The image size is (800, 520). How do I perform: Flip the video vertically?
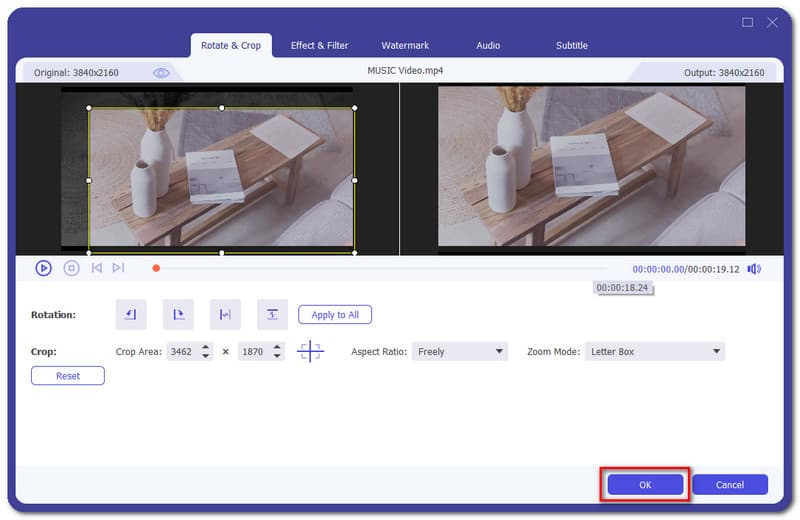272,314
